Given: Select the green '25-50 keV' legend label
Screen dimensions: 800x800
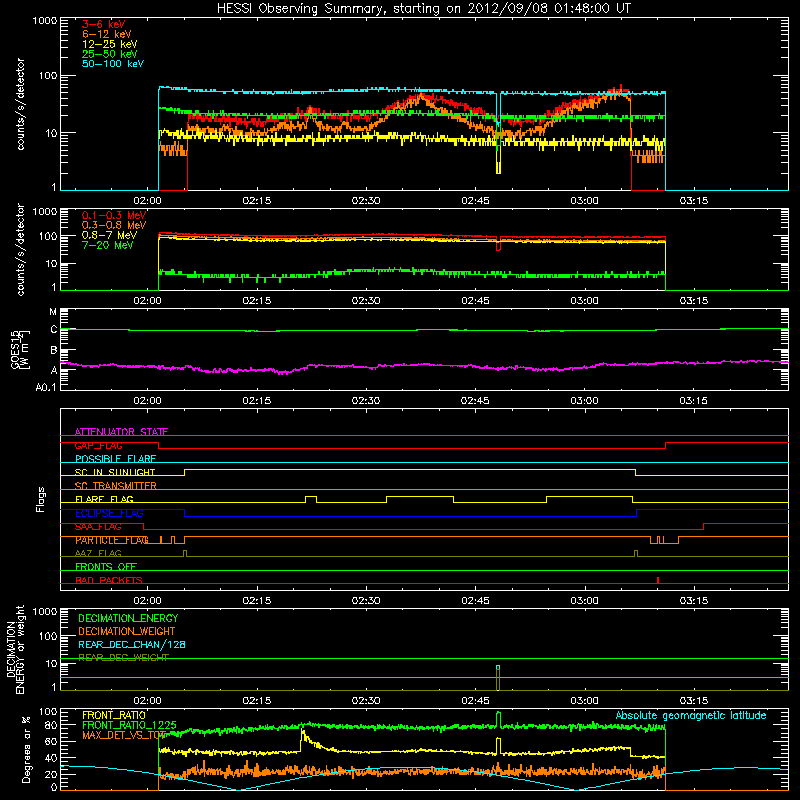Looking at the screenshot, I should point(110,54).
